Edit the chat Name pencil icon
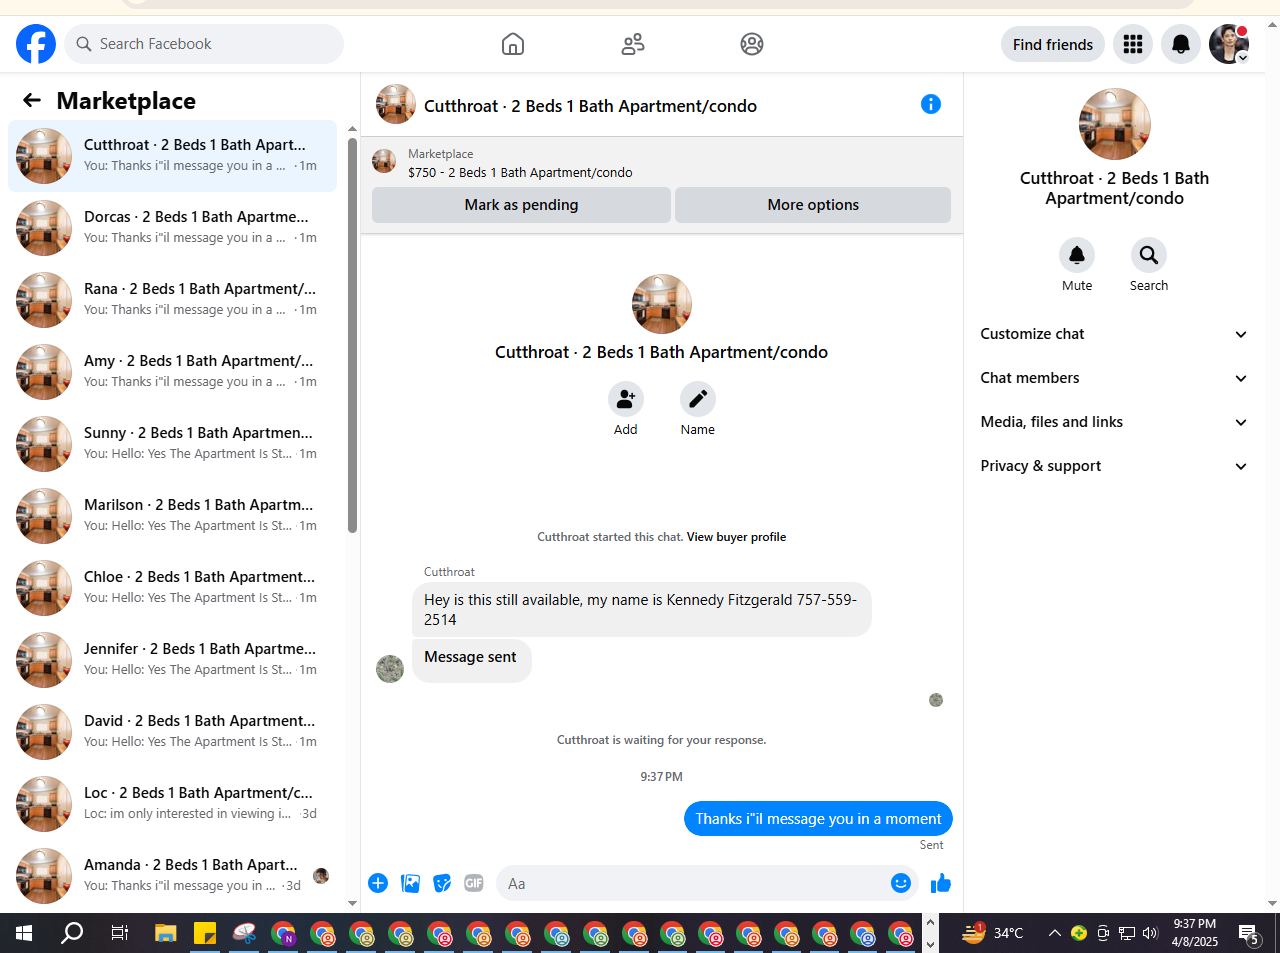Screen dimensions: 1280x953 pyautogui.click(x=698, y=399)
